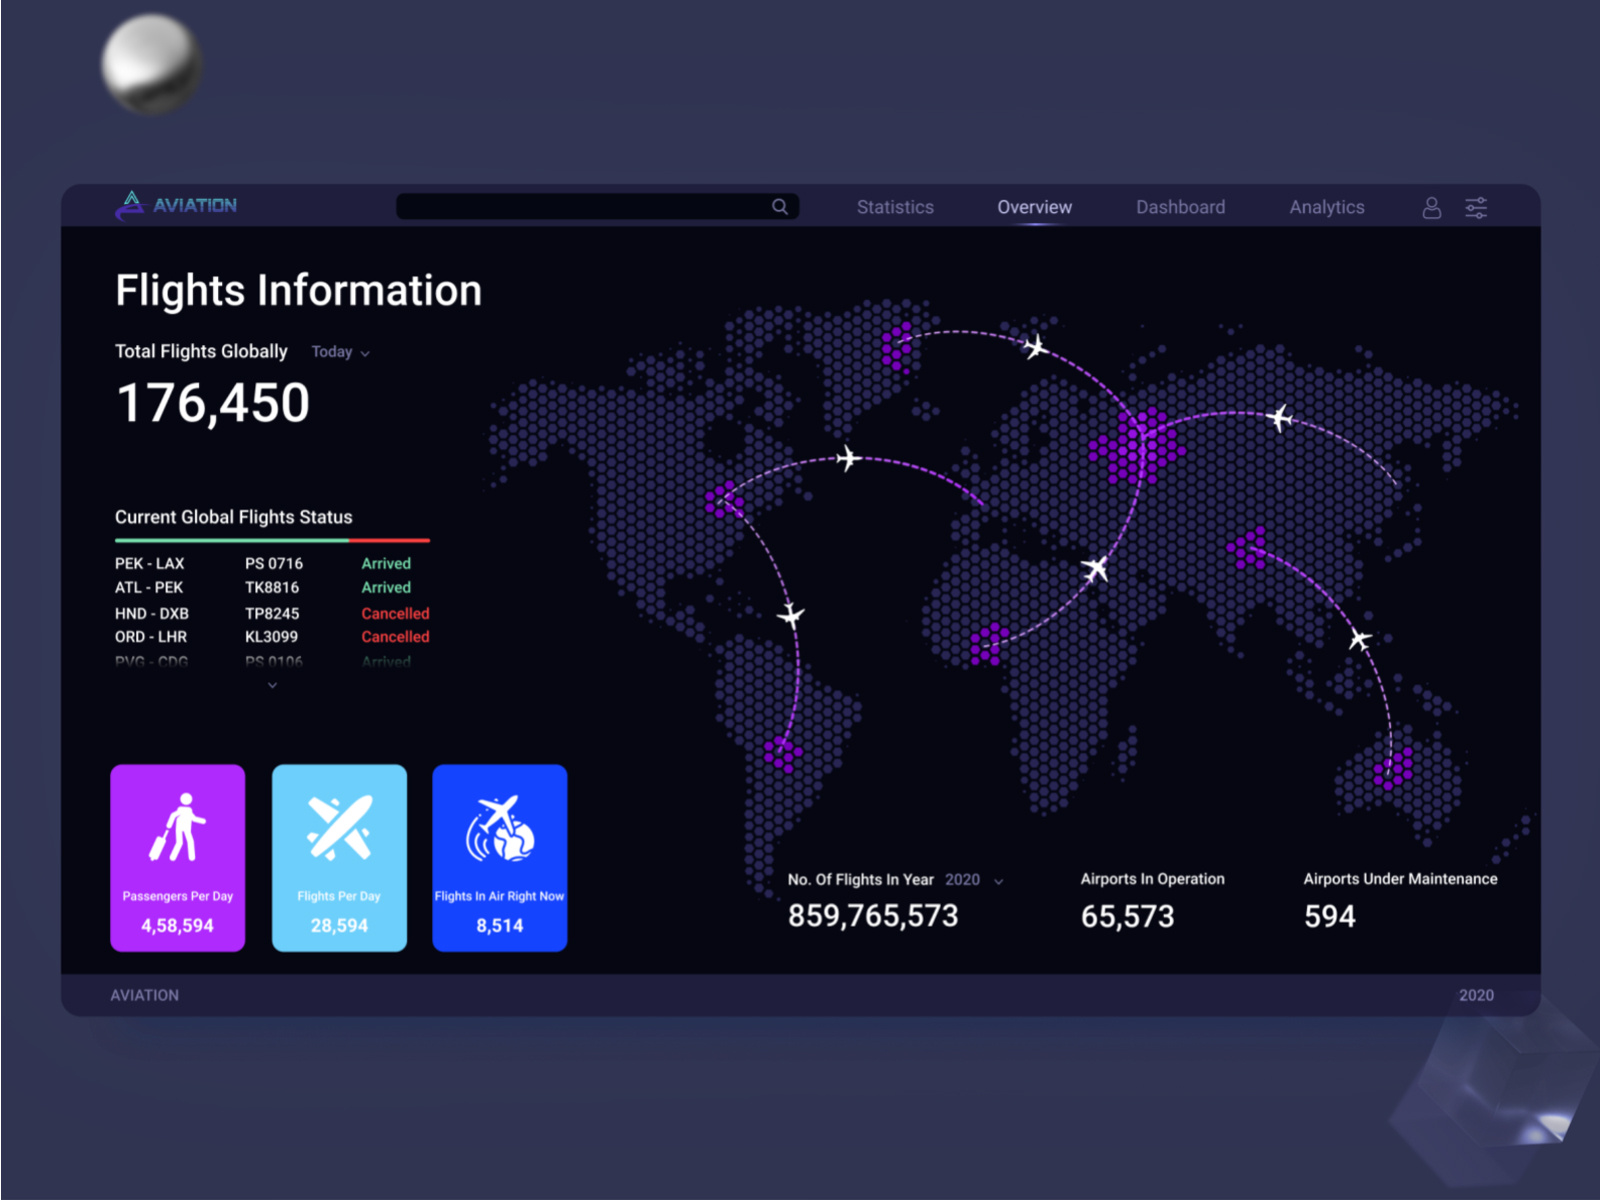The image size is (1600, 1200).
Task: Open the search field magnifier icon
Action: tap(780, 207)
